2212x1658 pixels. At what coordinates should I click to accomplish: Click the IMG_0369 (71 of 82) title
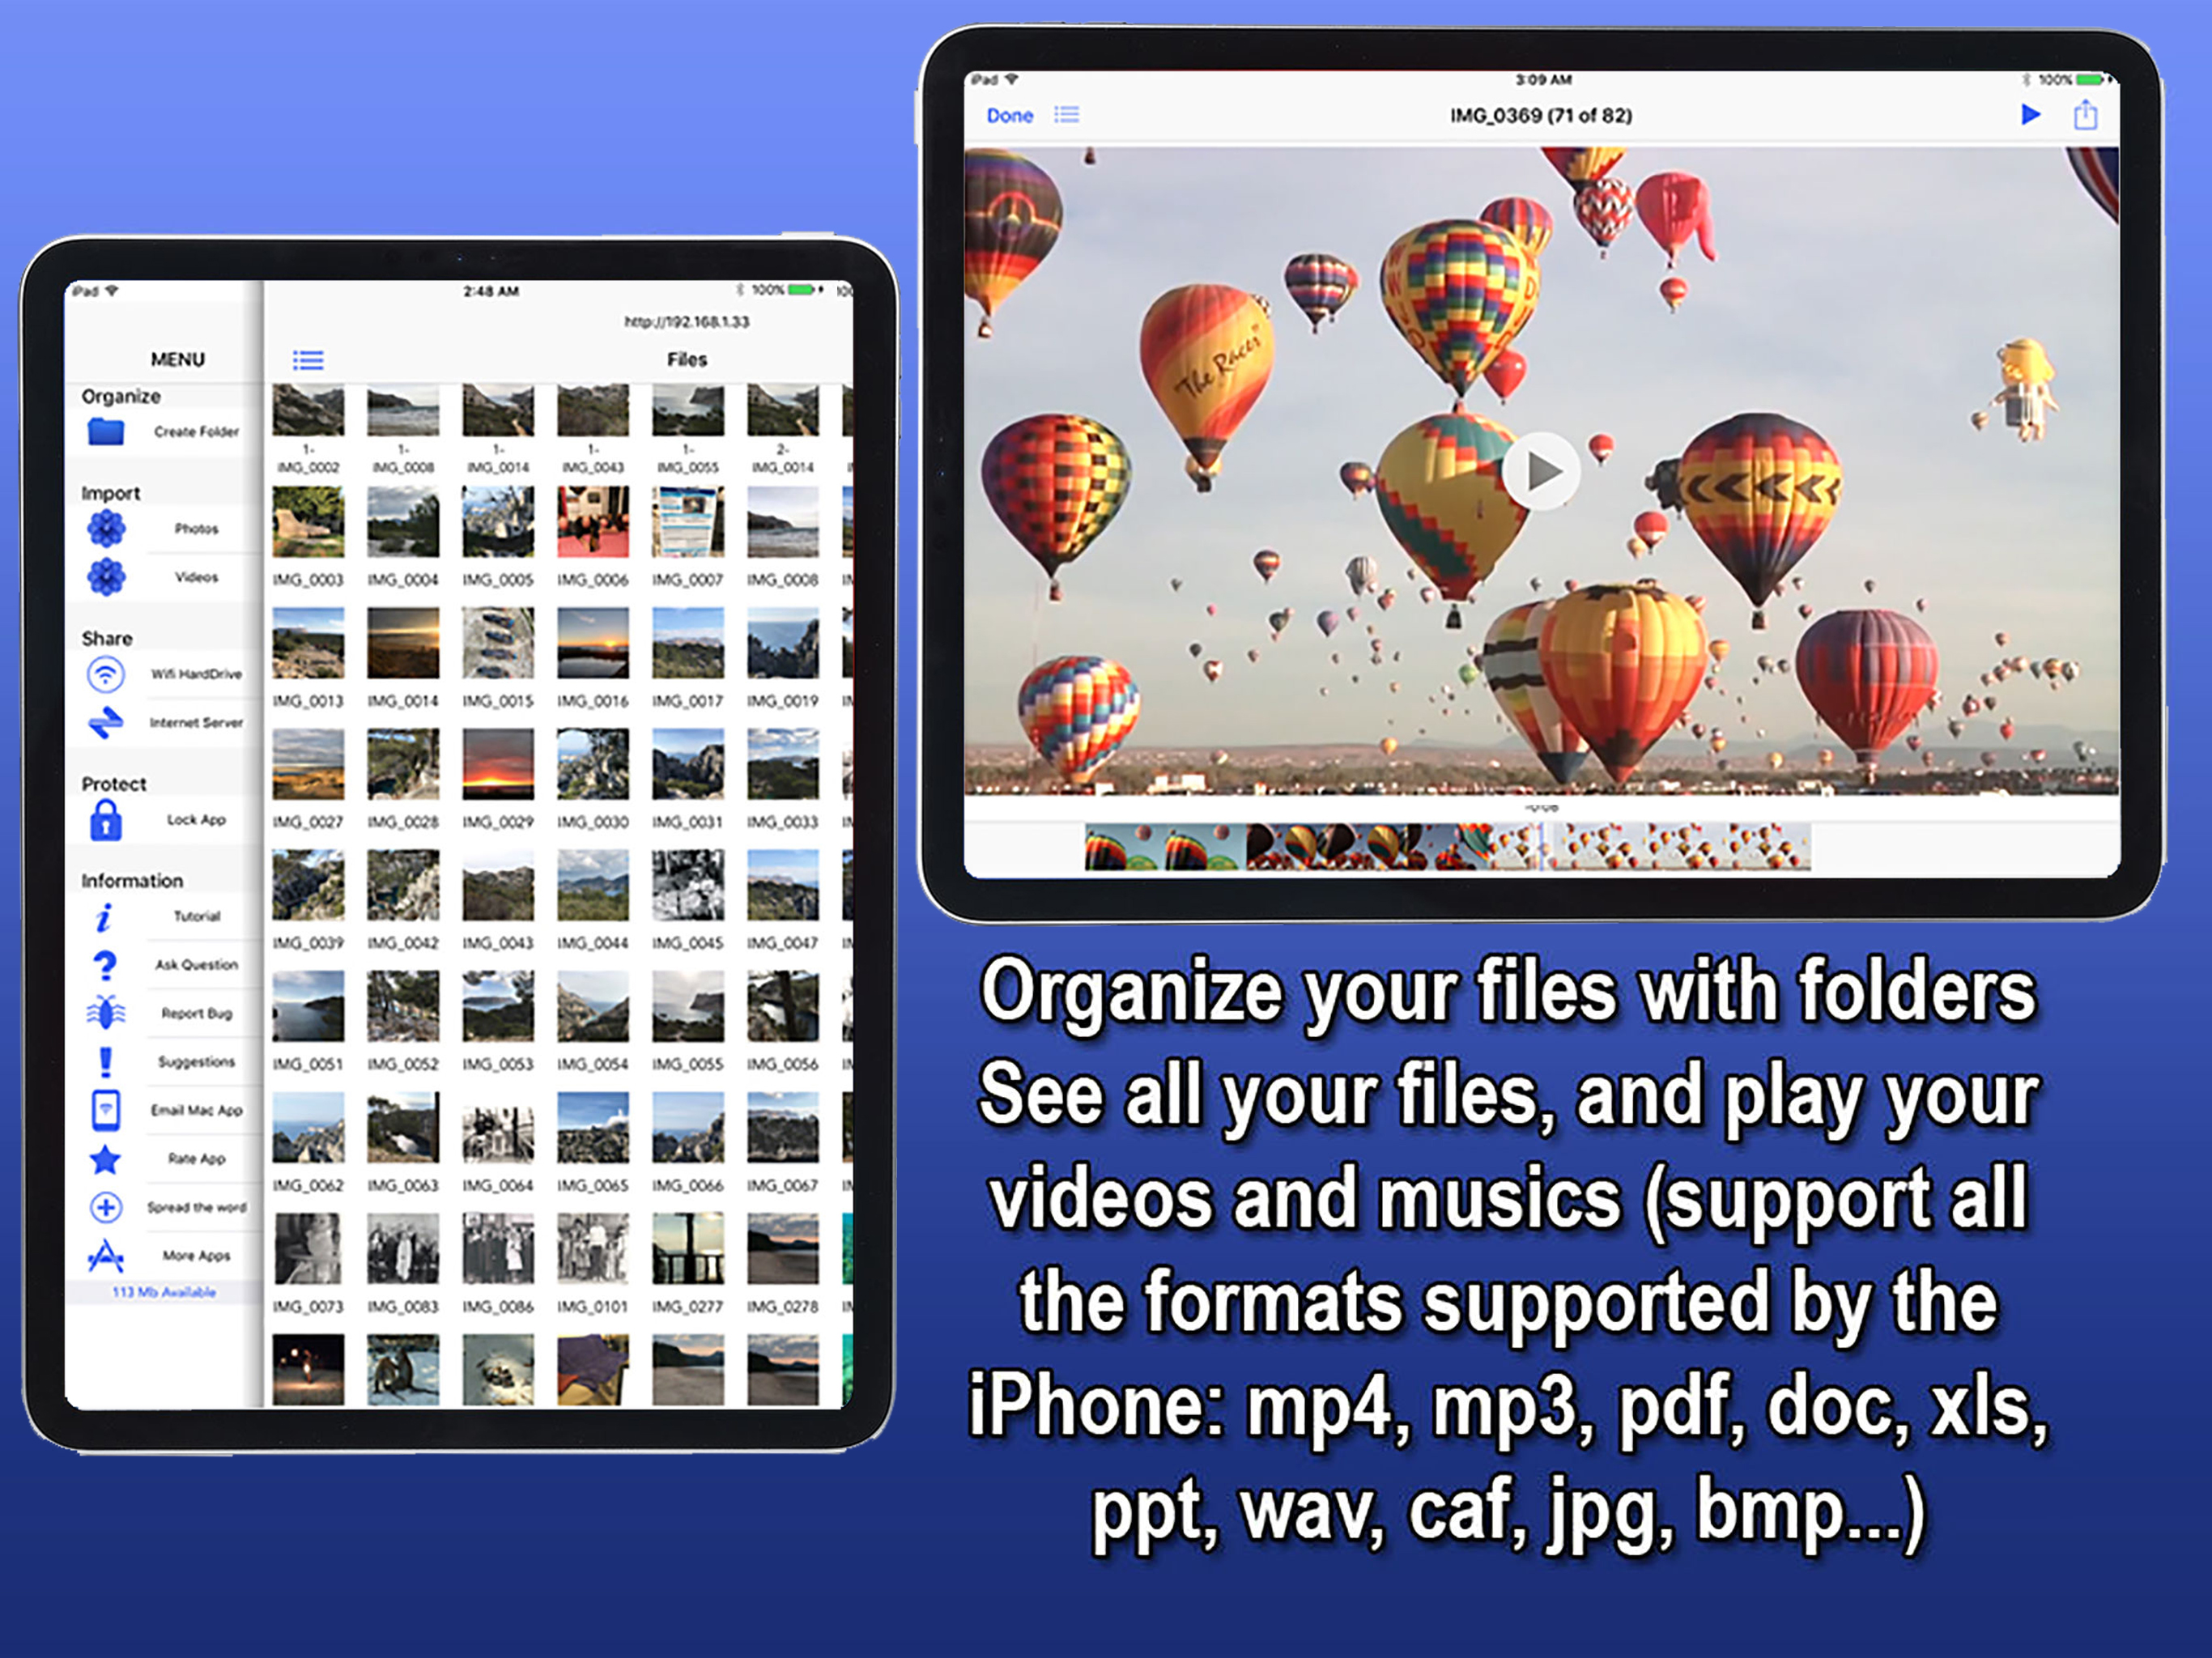pyautogui.click(x=1541, y=115)
